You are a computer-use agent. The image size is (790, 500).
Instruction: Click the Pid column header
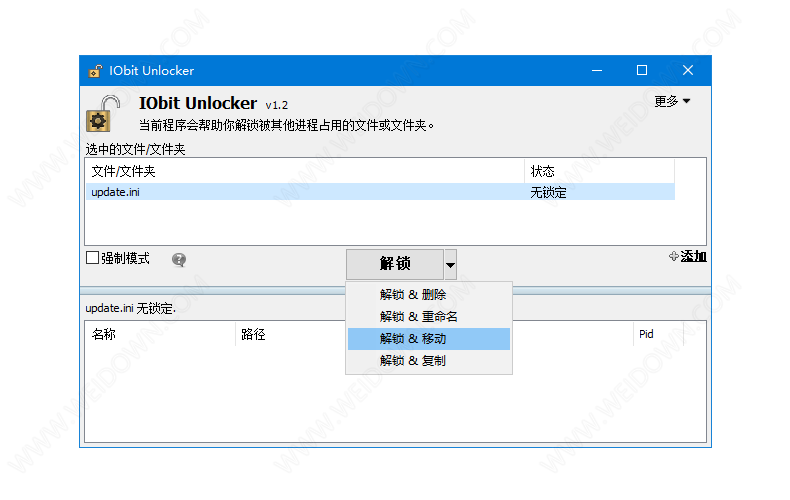658,334
